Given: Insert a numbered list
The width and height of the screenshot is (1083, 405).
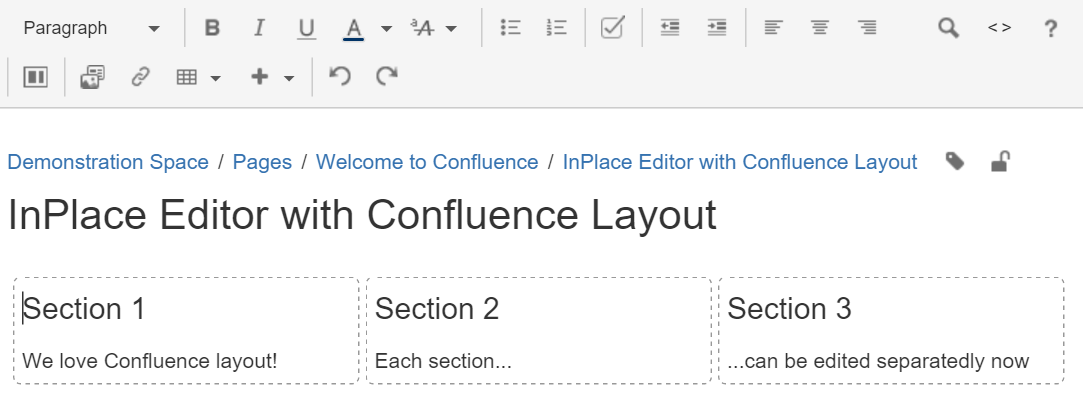Looking at the screenshot, I should point(557,28).
